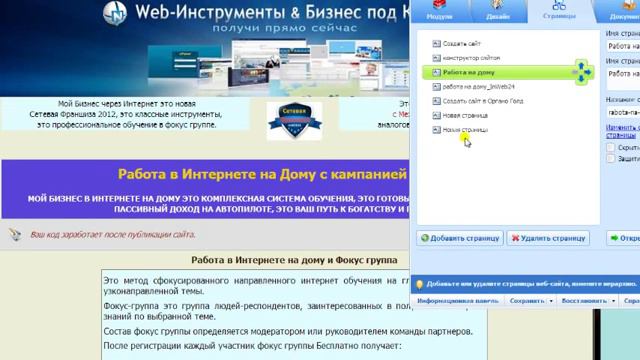640x360 pixels.
Task: Click the 'После регистрации каждый участник' line
Action: pos(252,346)
